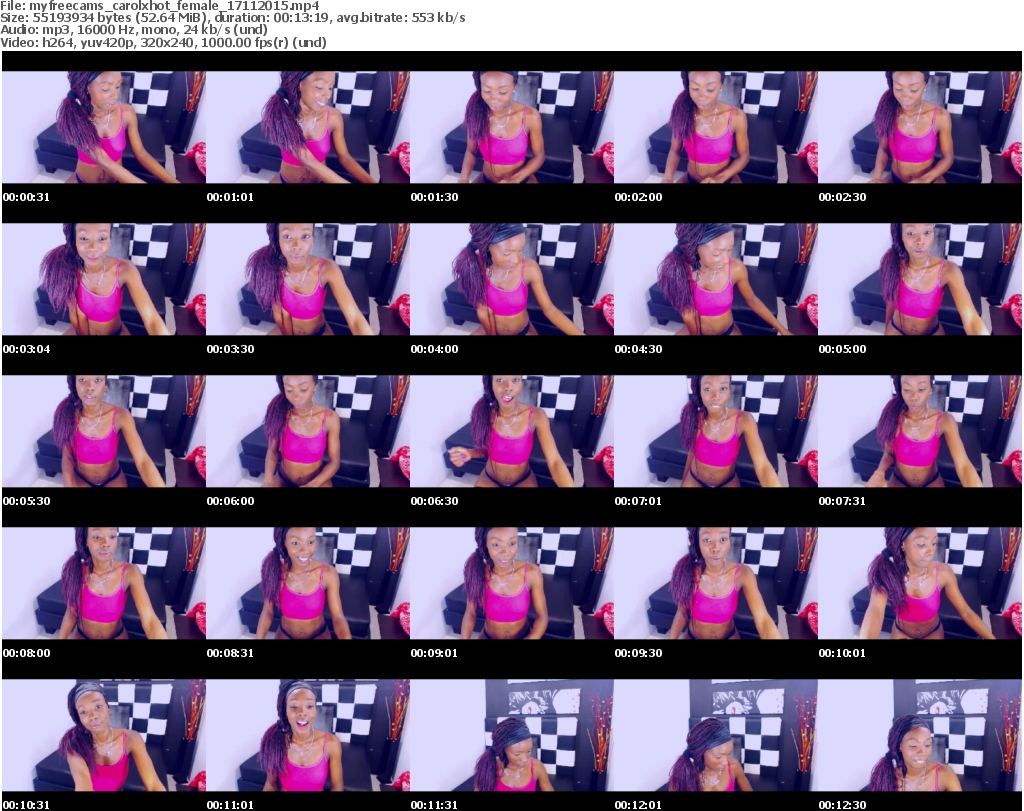
Task: Open the frame stamped 00:11:01
Action: (308, 736)
